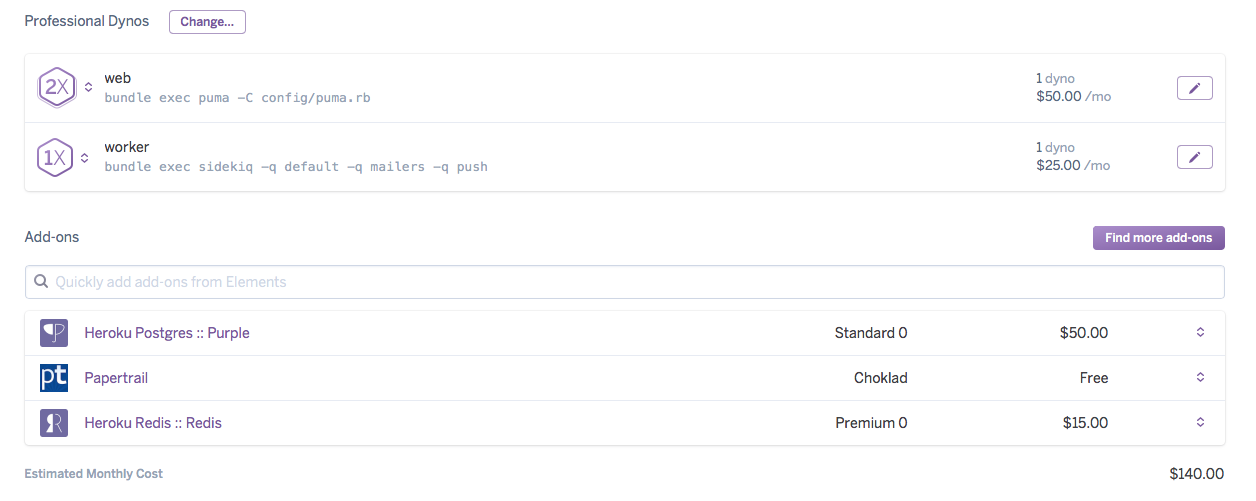Open dyno size selector arrows for web
Screen dimensions: 1256x501
88,88
